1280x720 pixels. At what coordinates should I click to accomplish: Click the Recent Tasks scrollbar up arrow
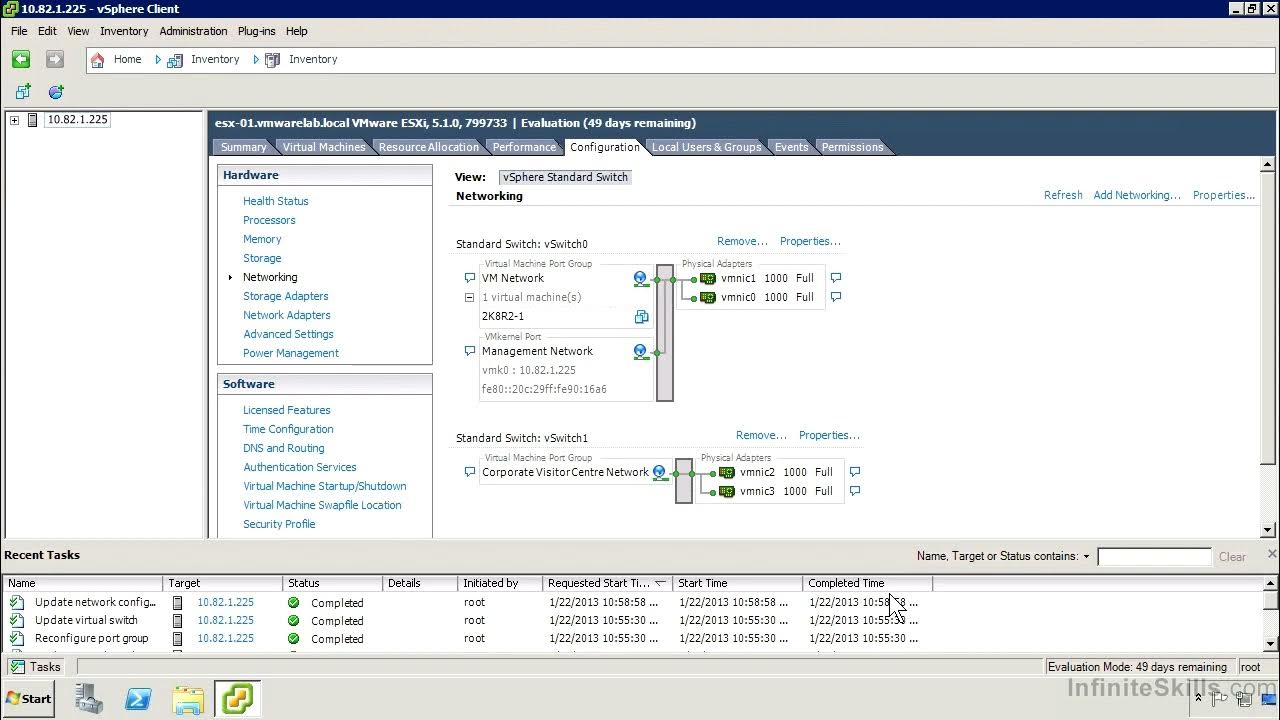point(1270,584)
